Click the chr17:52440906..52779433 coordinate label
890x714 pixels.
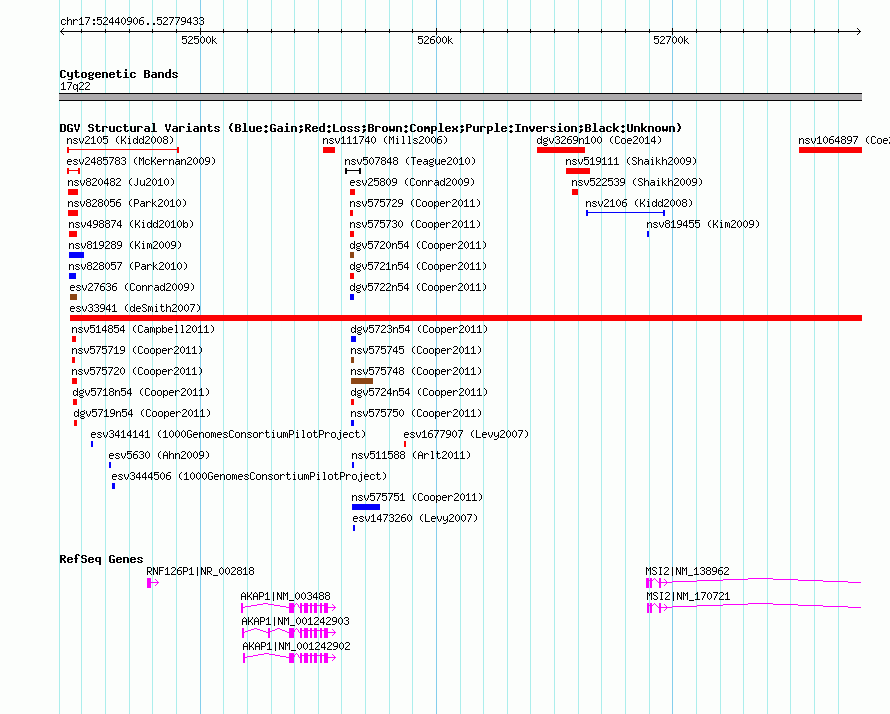[x=132, y=21]
